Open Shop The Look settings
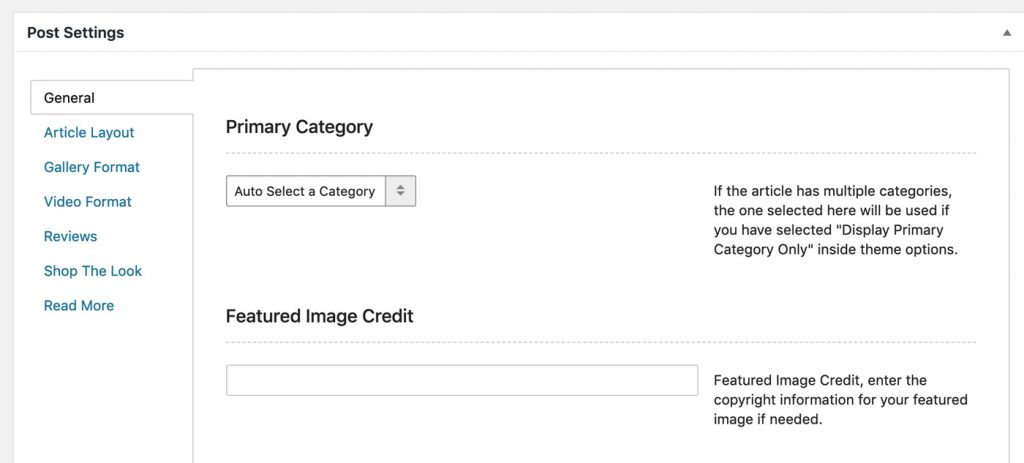The height and width of the screenshot is (463, 1024). pos(93,271)
